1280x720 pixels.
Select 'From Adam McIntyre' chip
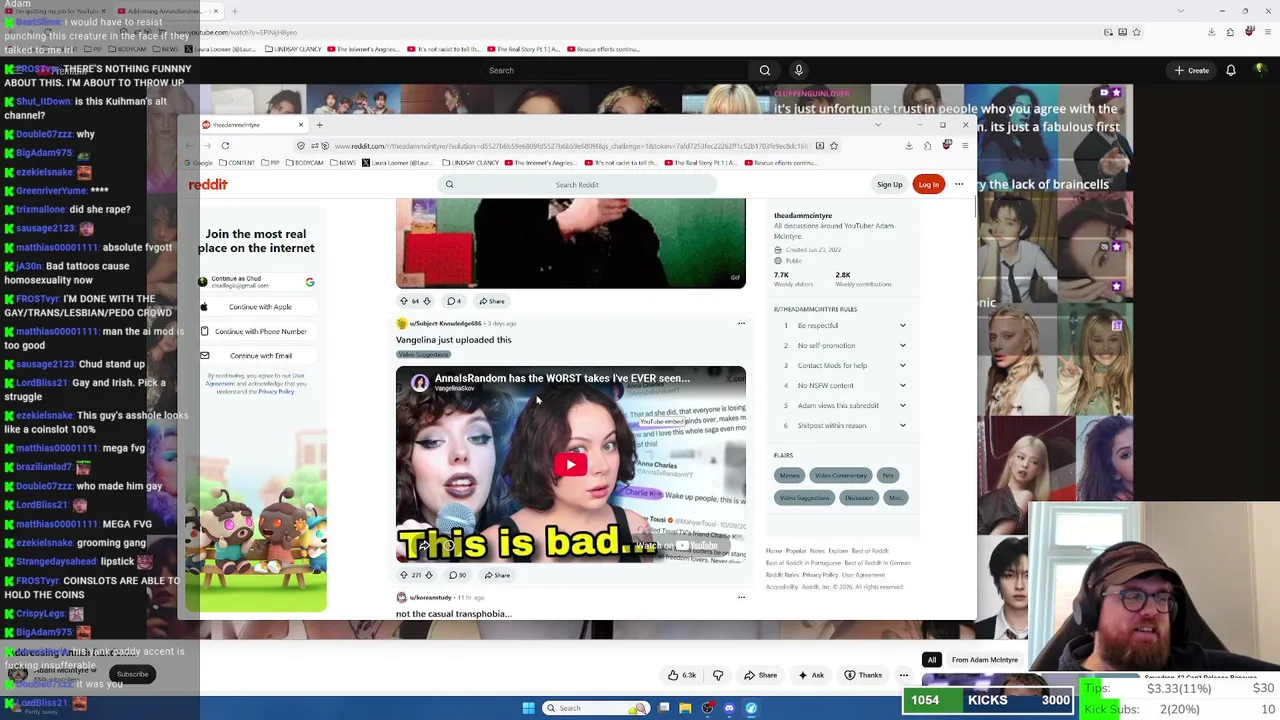985,660
